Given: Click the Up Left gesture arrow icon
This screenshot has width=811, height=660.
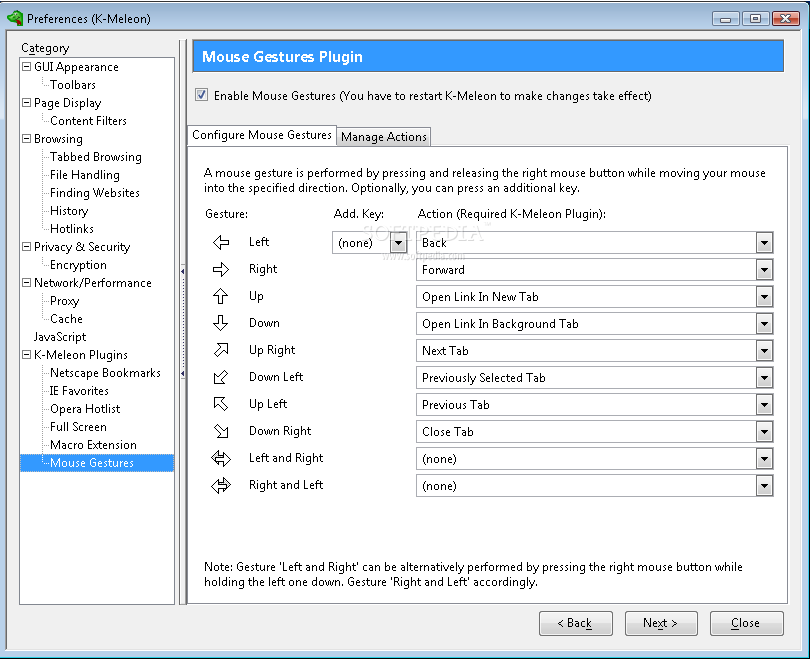Looking at the screenshot, I should coord(221,404).
